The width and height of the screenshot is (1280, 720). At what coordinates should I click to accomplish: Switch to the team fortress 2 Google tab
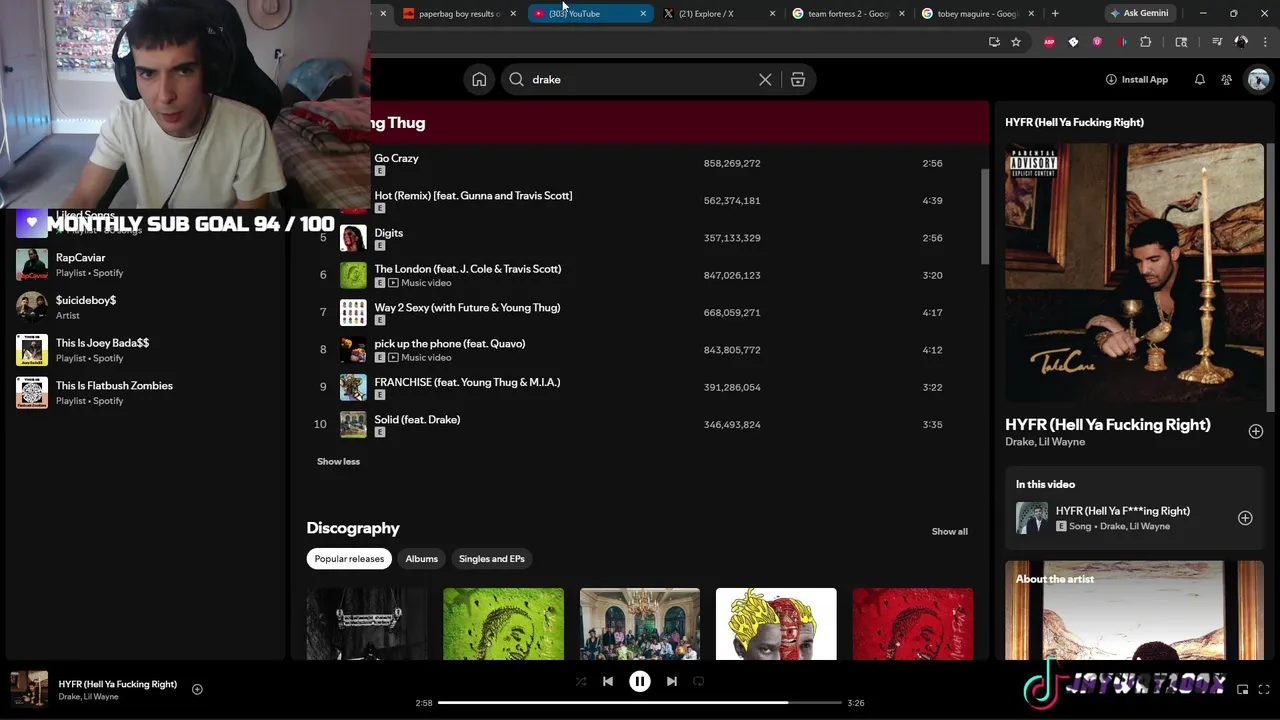click(850, 14)
